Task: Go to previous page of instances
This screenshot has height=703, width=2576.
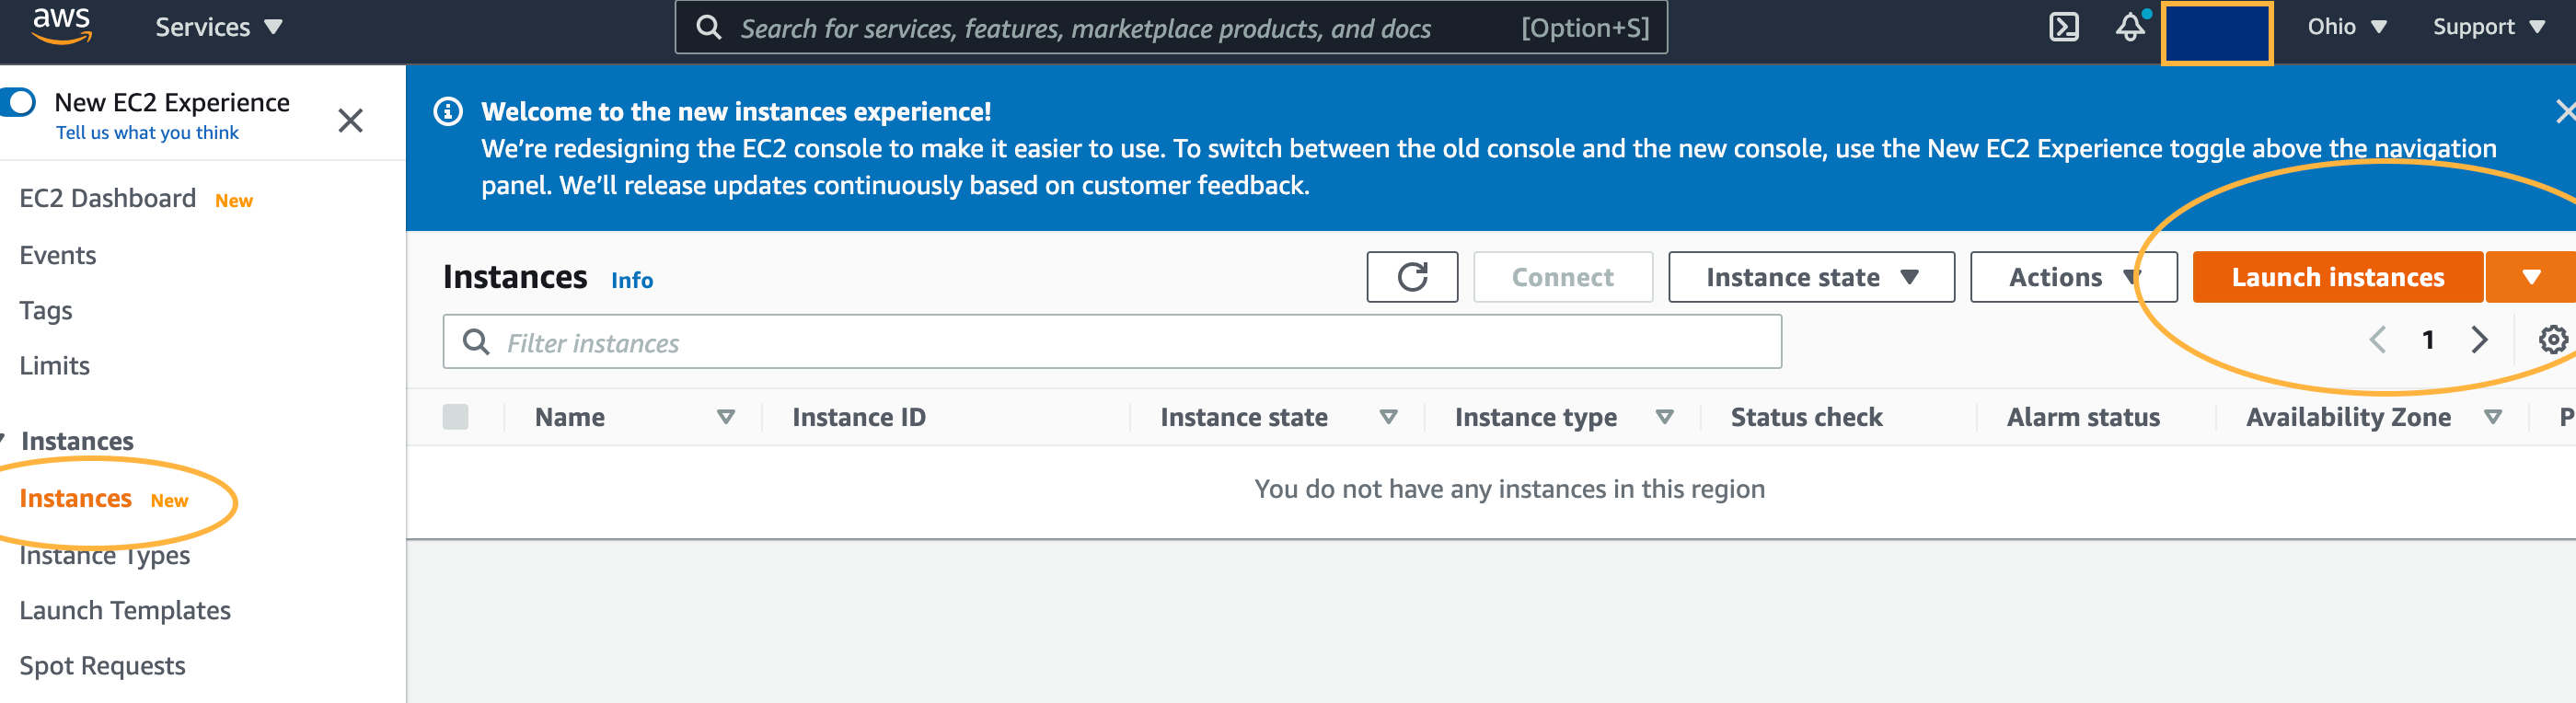Action: point(2377,340)
